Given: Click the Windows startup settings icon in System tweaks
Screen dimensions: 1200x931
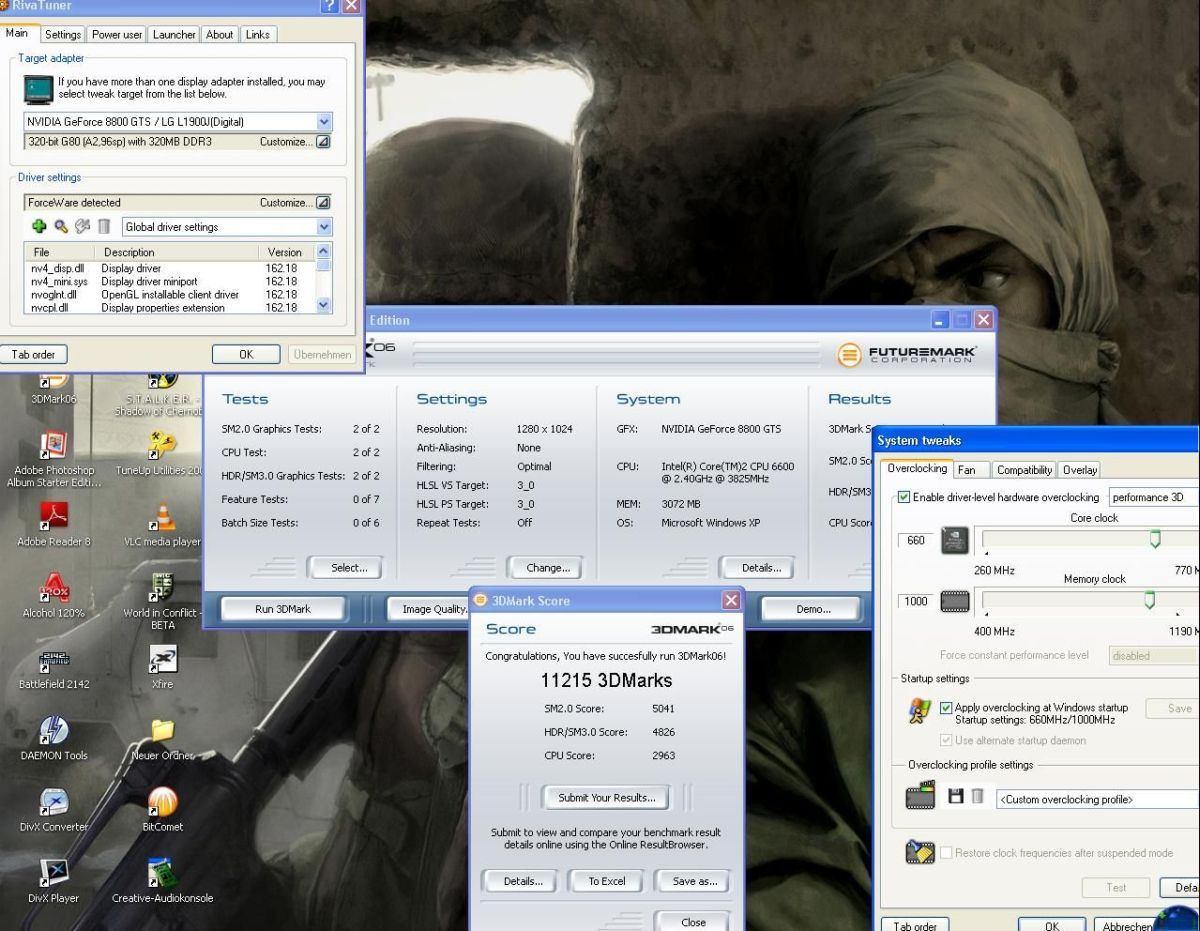Looking at the screenshot, I should [919, 712].
